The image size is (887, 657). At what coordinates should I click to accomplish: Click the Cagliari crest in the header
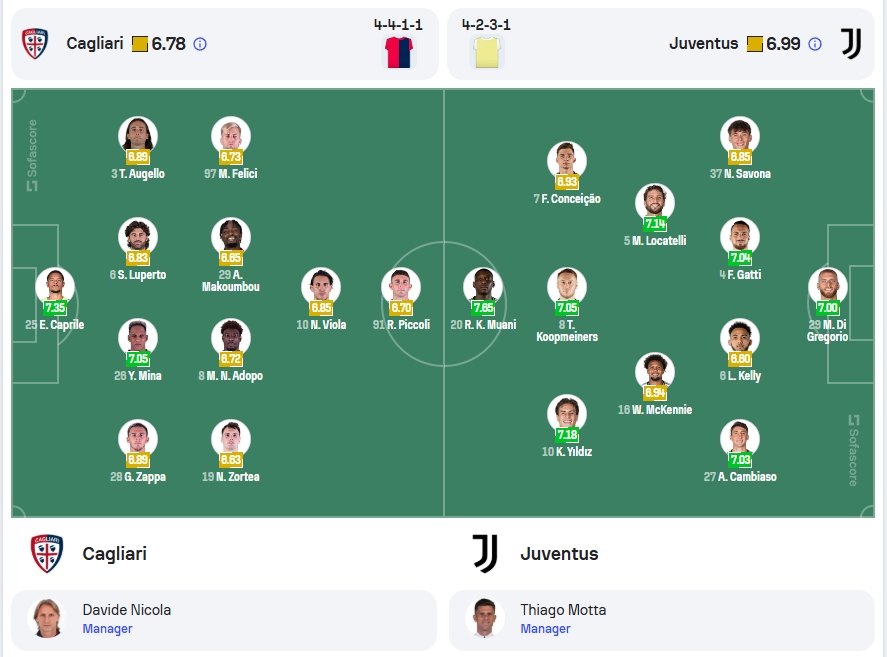35,44
